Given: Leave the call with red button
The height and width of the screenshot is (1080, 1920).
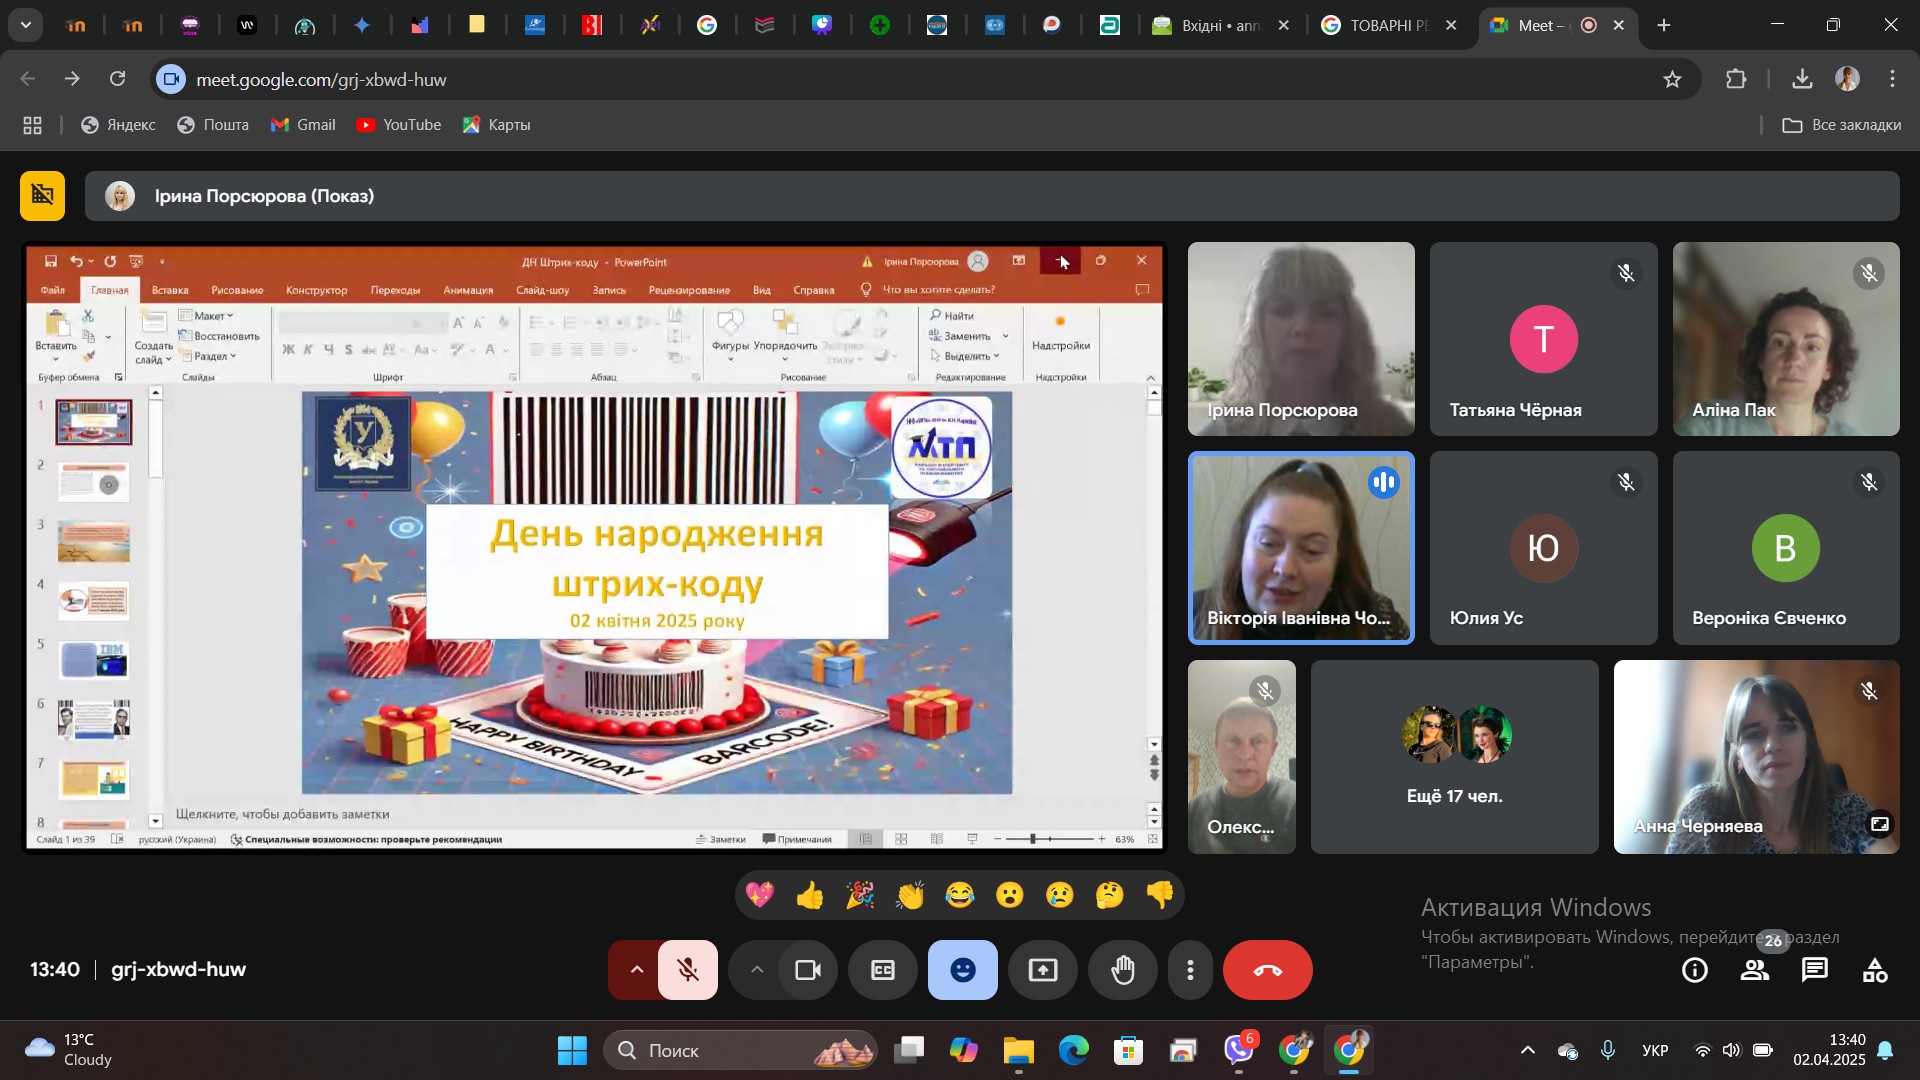Looking at the screenshot, I should (x=1267, y=970).
